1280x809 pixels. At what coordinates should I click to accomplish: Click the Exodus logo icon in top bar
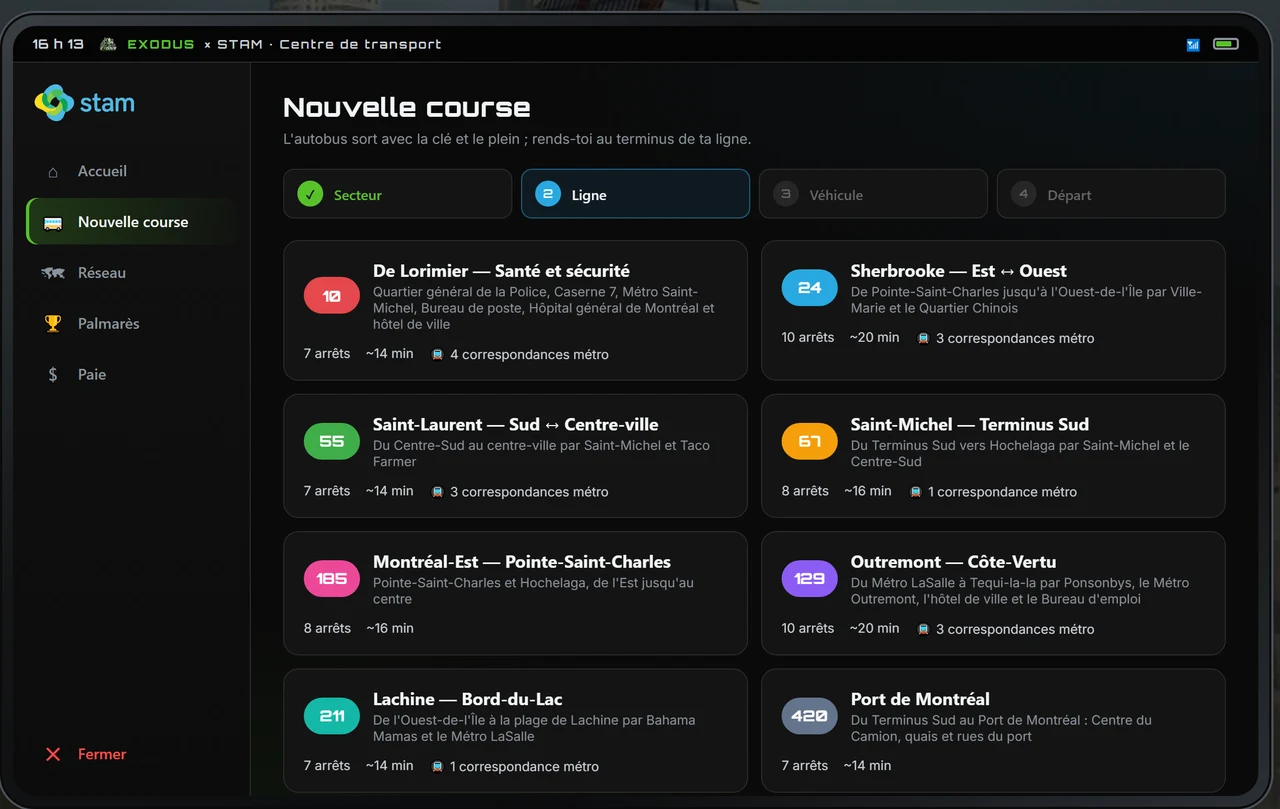(x=108, y=44)
